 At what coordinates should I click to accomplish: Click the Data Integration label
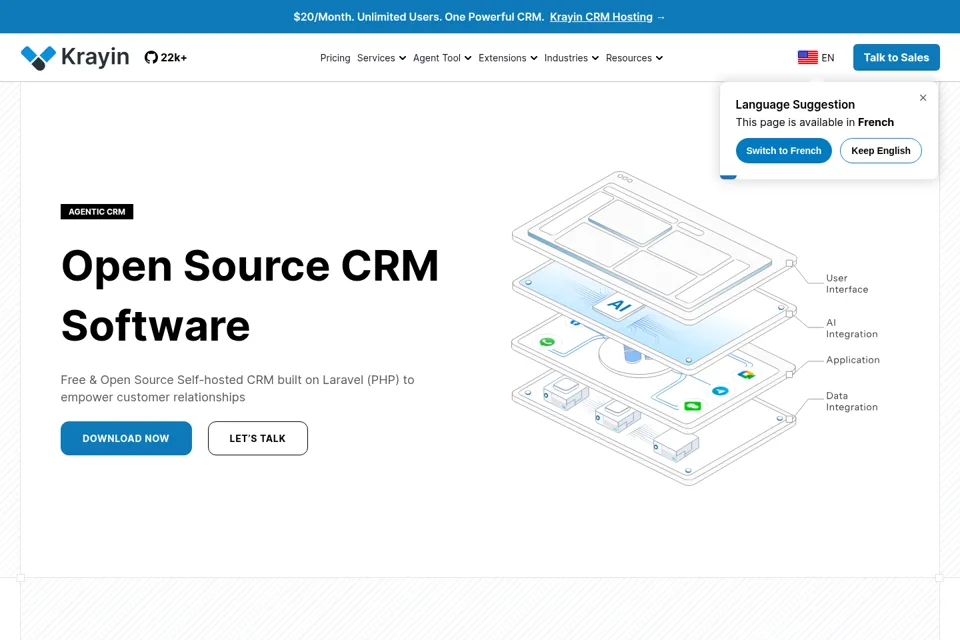tap(852, 401)
